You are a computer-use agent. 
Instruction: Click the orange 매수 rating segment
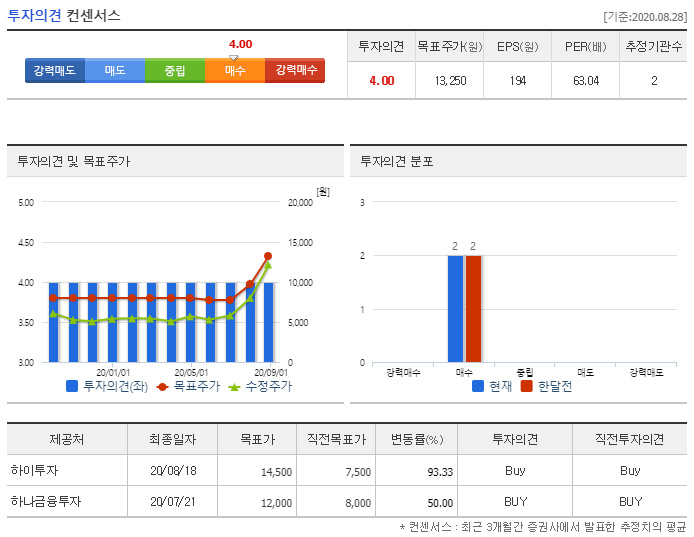coord(235,70)
